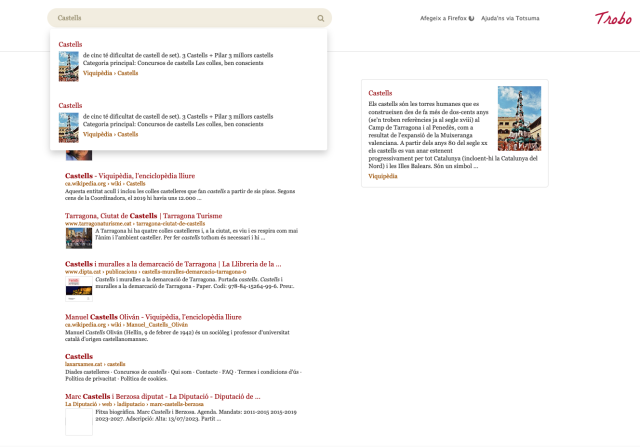Click Castells i muralles book thumbnail
Viewport: 640px width, 447px height.
tap(79, 289)
